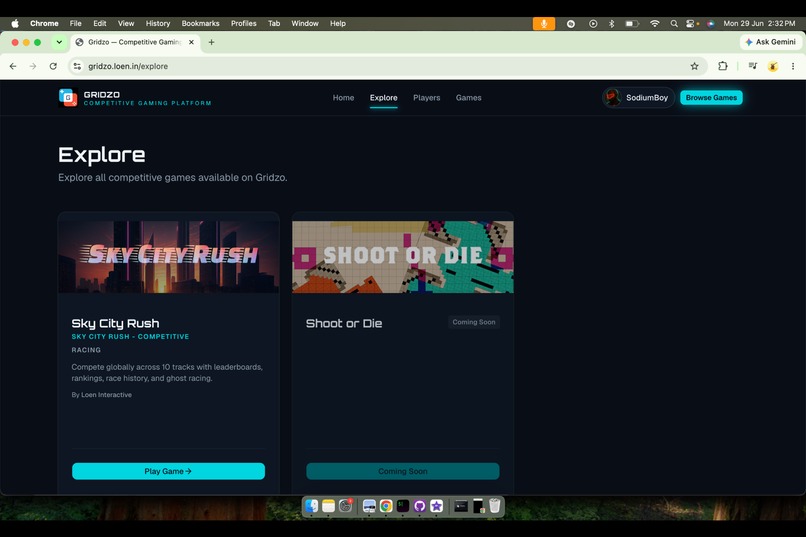
Task: Open the media controls icon in Chrome toolbar
Action: 753,66
